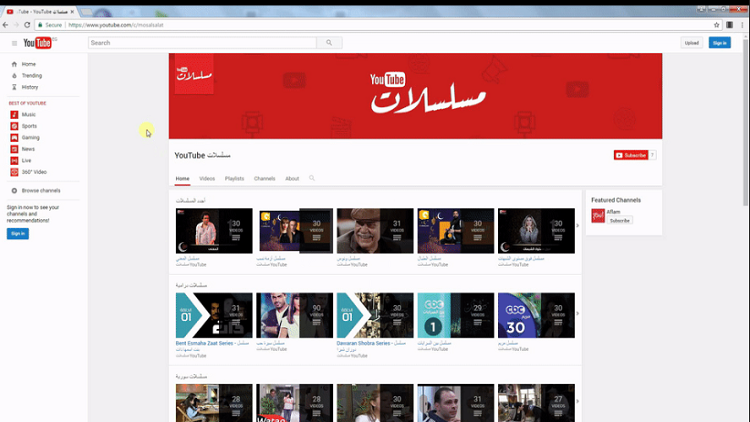
Task: Click inside the Search input field
Action: [x=202, y=43]
